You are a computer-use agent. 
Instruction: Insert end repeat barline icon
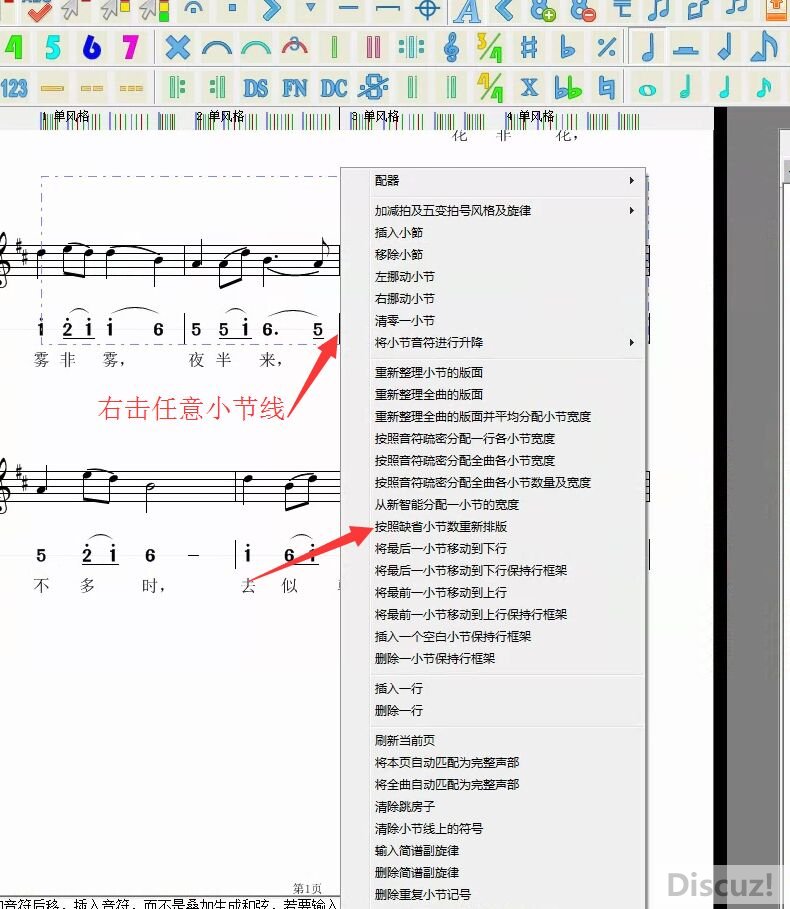click(217, 88)
